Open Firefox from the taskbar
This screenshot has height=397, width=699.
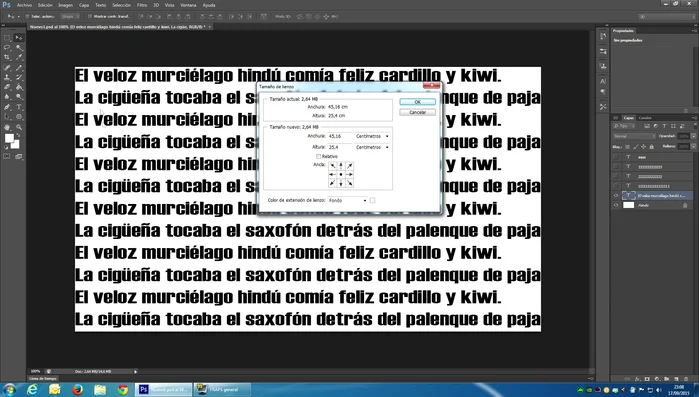(x=77, y=389)
